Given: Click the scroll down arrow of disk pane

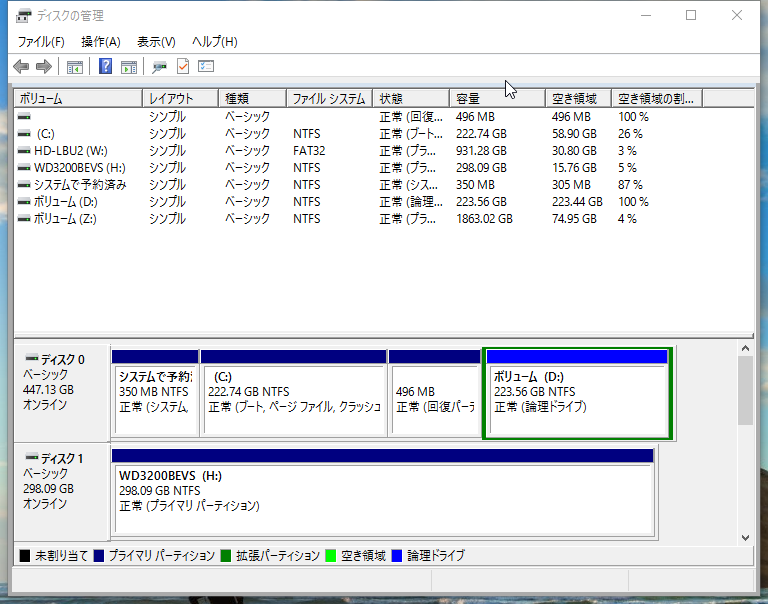Looking at the screenshot, I should click(x=745, y=537).
